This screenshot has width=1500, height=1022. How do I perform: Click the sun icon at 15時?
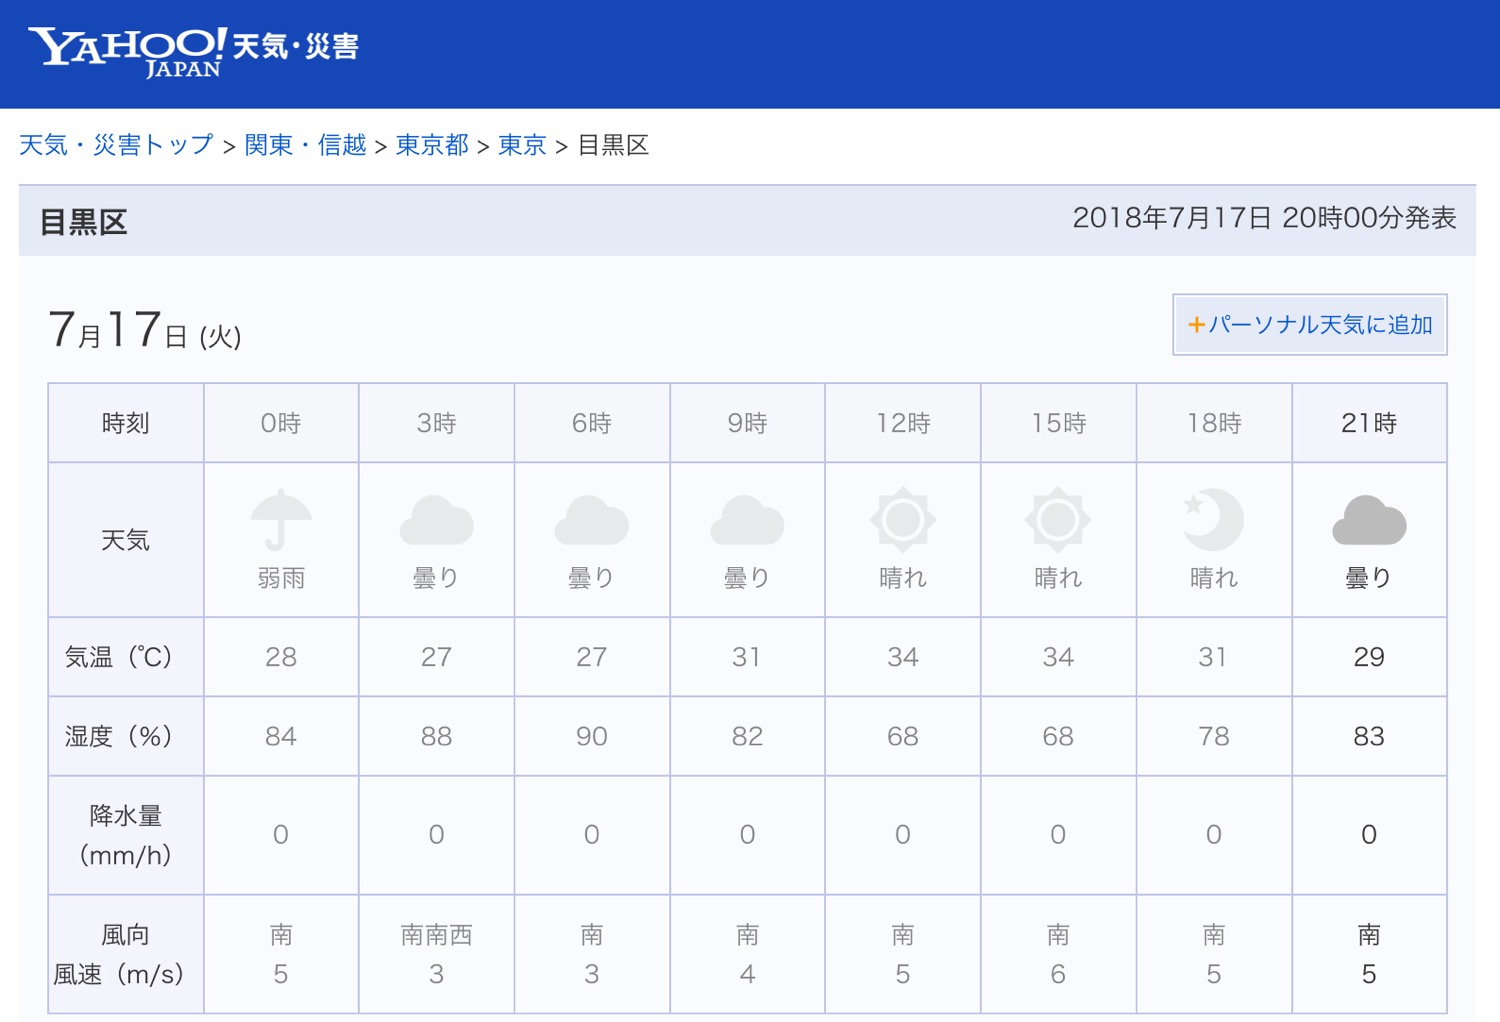(1057, 520)
